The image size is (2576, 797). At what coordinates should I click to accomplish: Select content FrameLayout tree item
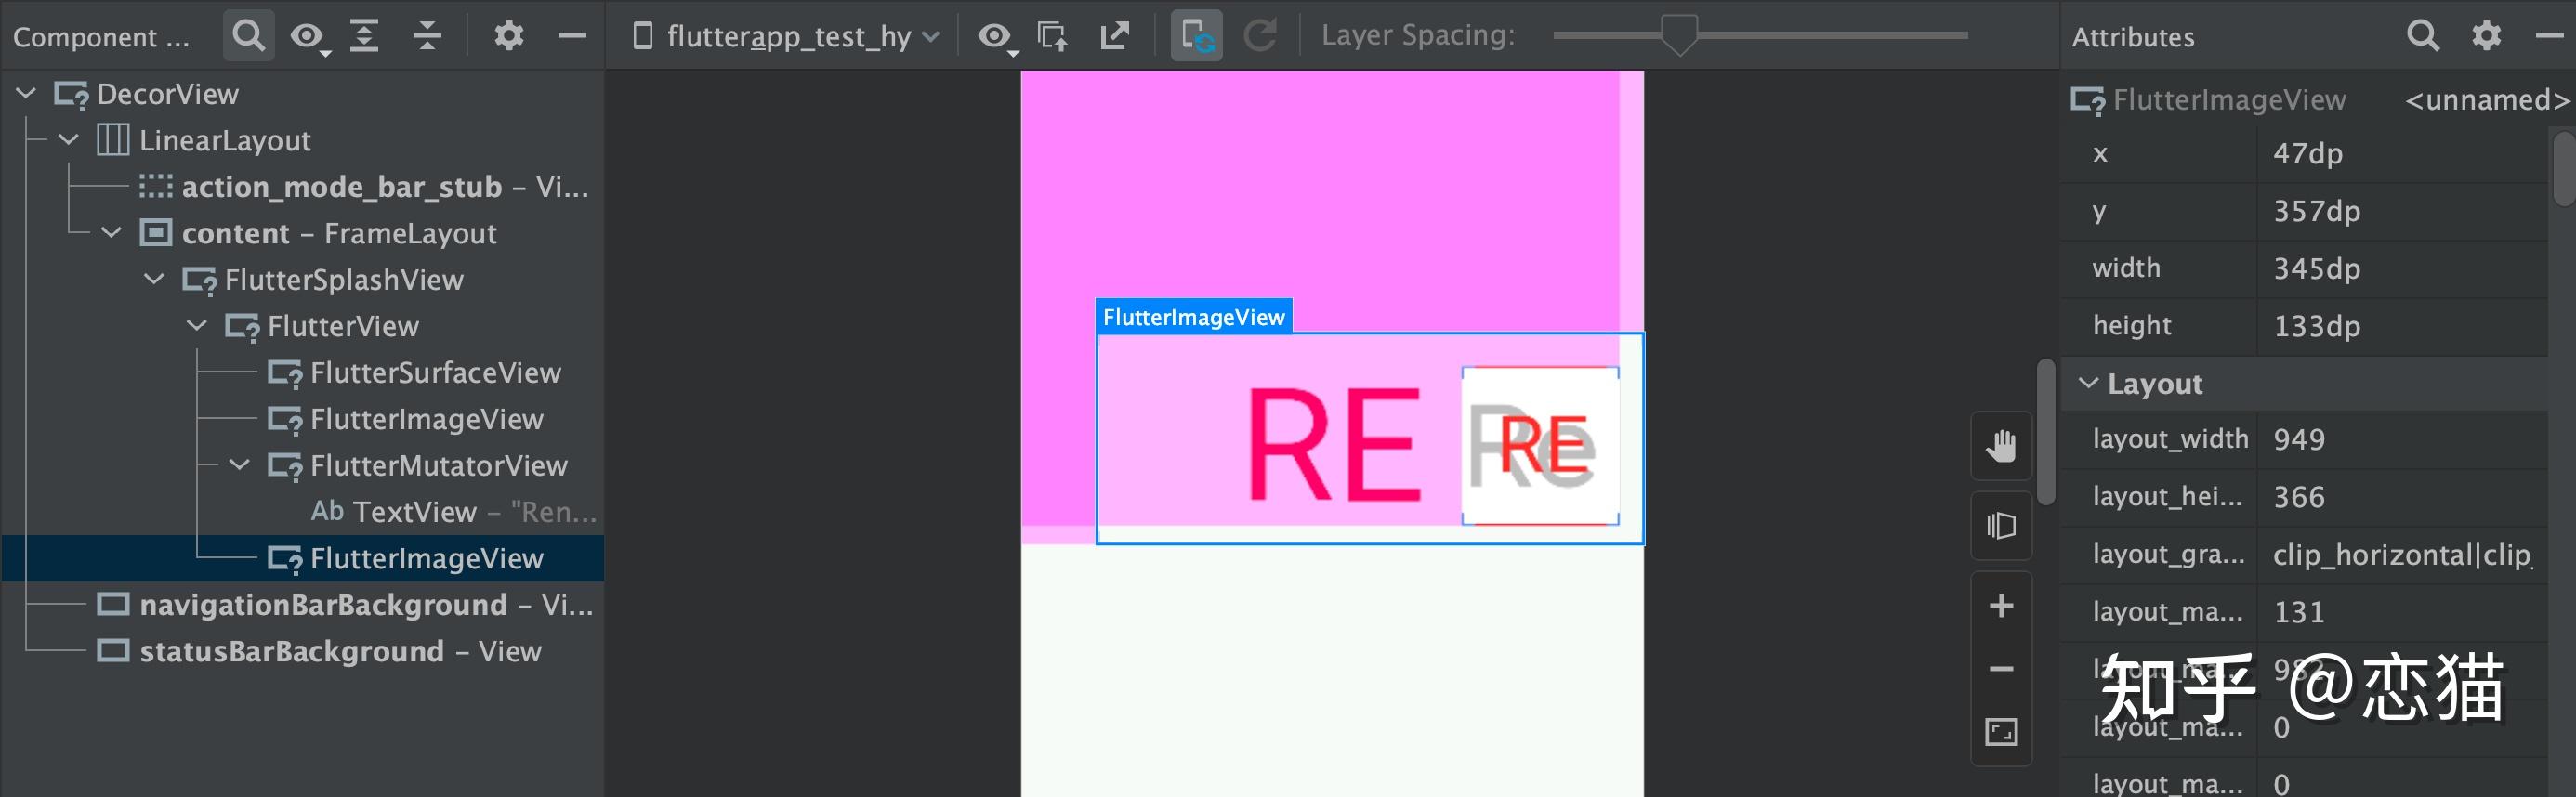pos(318,233)
